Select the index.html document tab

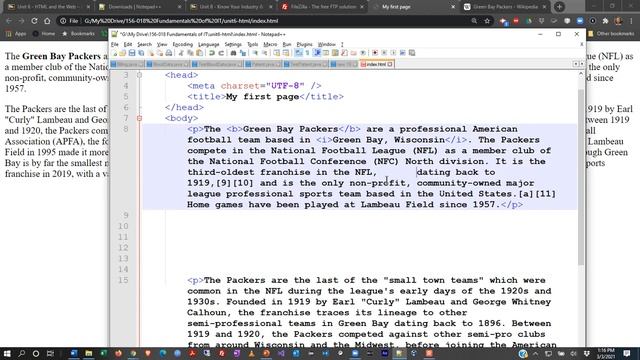pos(377,64)
